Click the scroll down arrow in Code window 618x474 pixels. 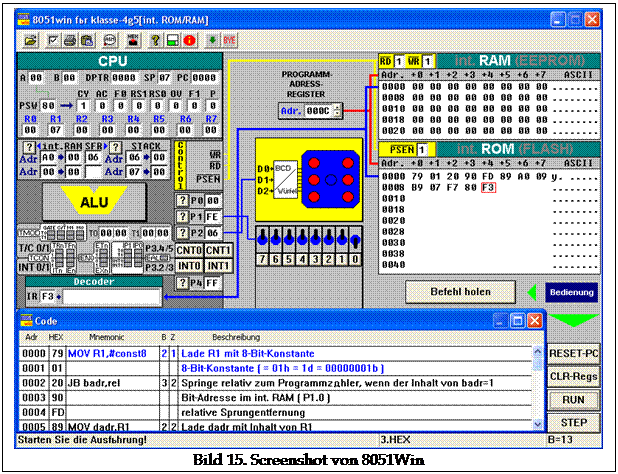[538, 424]
